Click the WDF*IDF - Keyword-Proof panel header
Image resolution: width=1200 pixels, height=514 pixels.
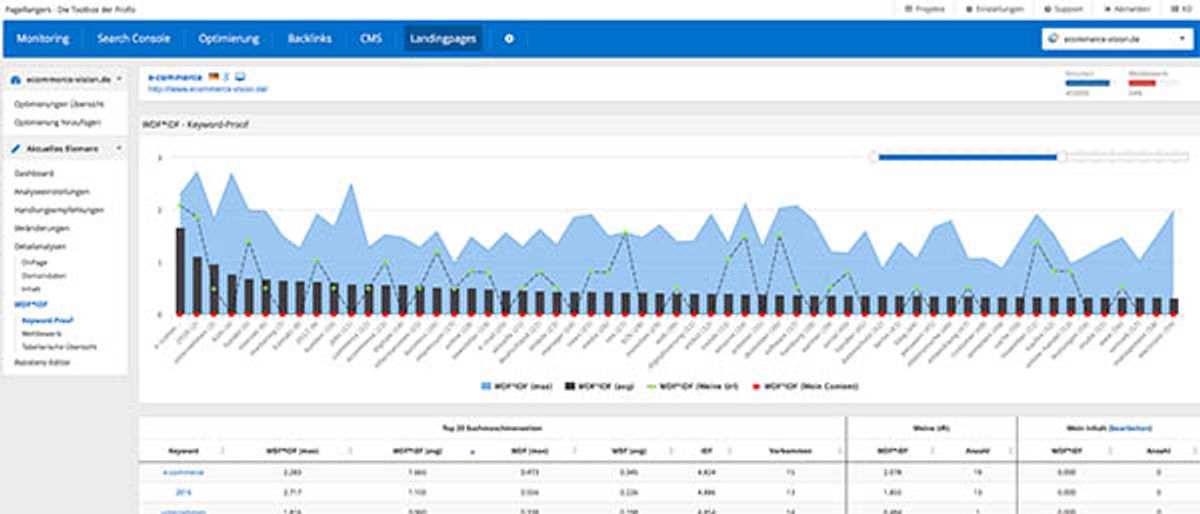tap(667, 125)
